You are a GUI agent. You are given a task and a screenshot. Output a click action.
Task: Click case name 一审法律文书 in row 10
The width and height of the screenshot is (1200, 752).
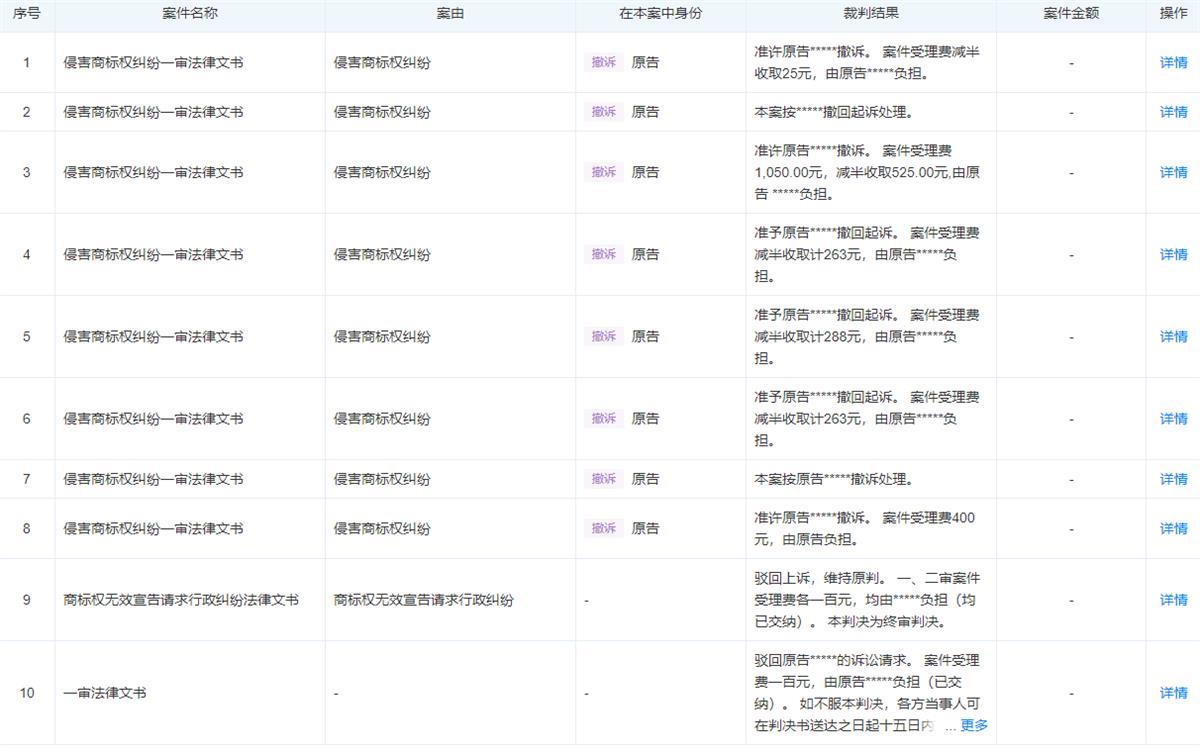tap(105, 692)
